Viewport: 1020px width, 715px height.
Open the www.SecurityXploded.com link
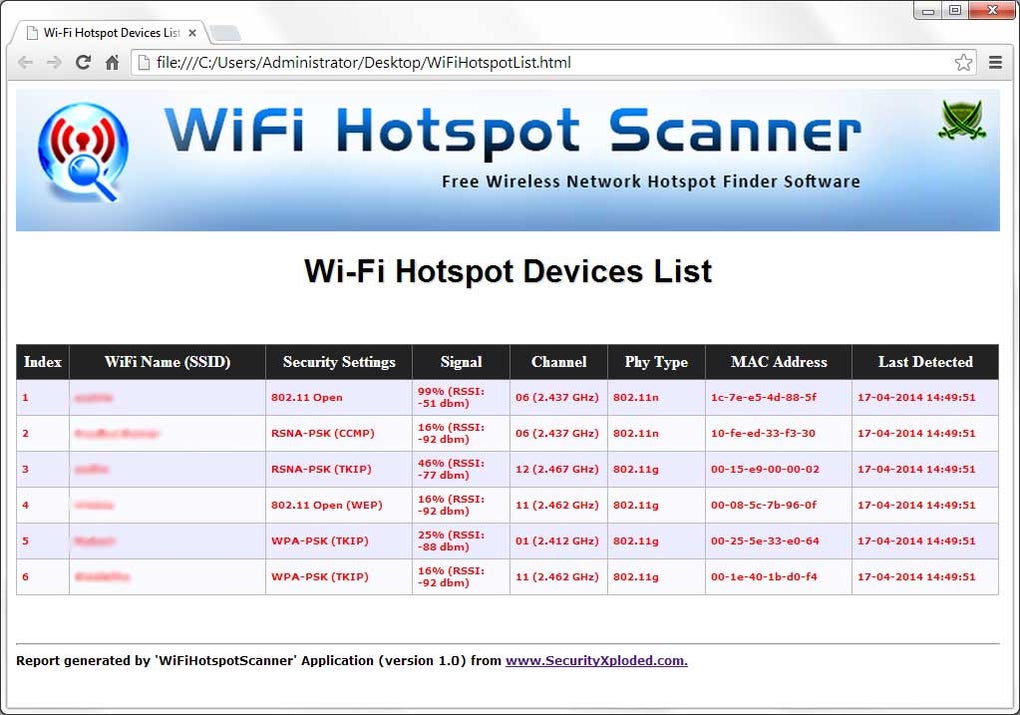point(597,660)
